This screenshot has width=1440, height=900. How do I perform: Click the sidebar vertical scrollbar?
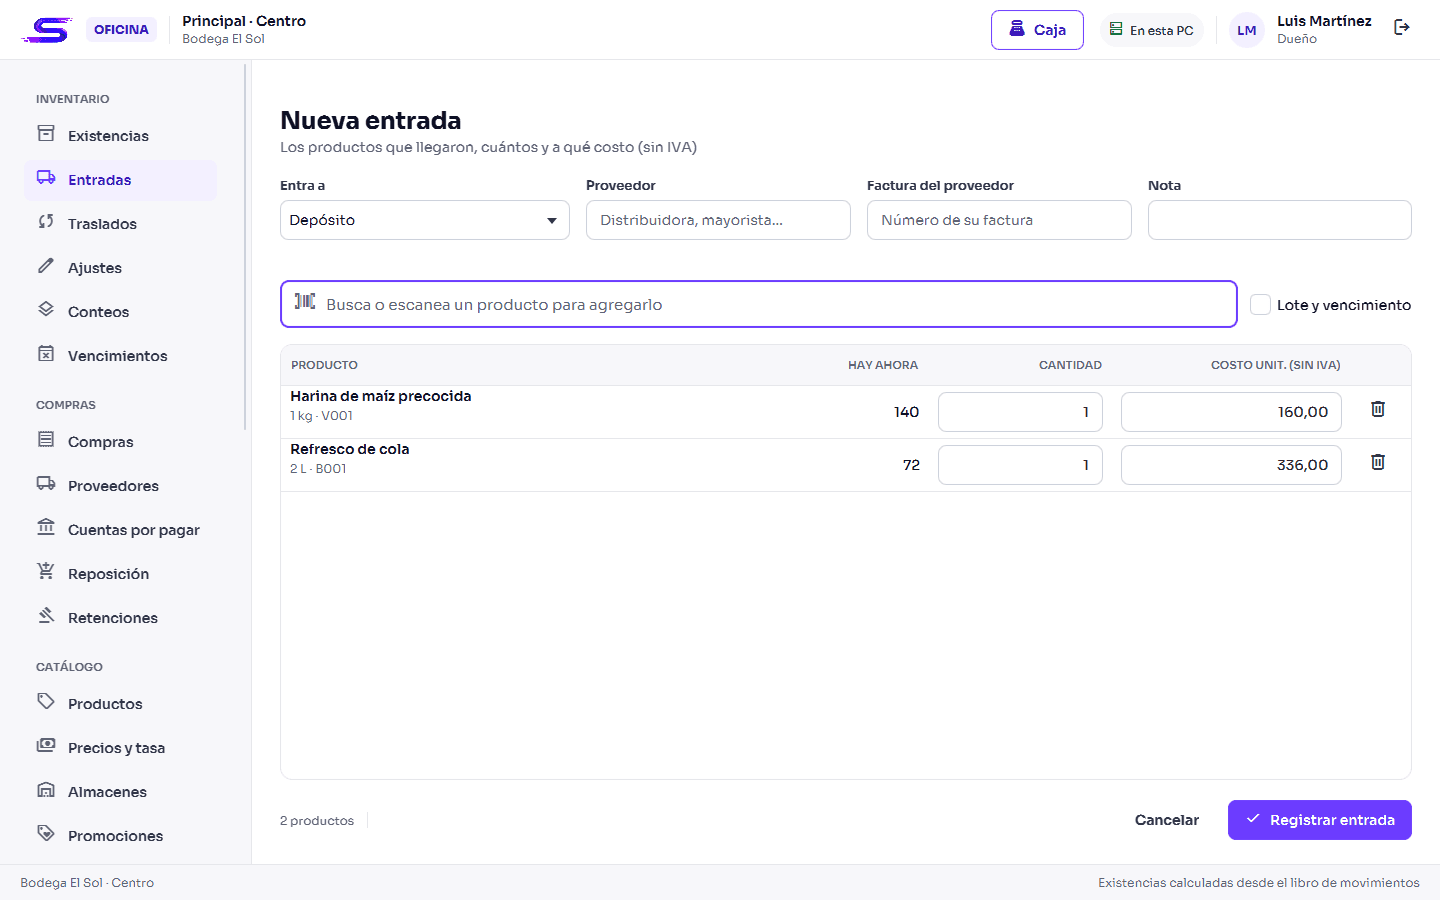click(245, 247)
